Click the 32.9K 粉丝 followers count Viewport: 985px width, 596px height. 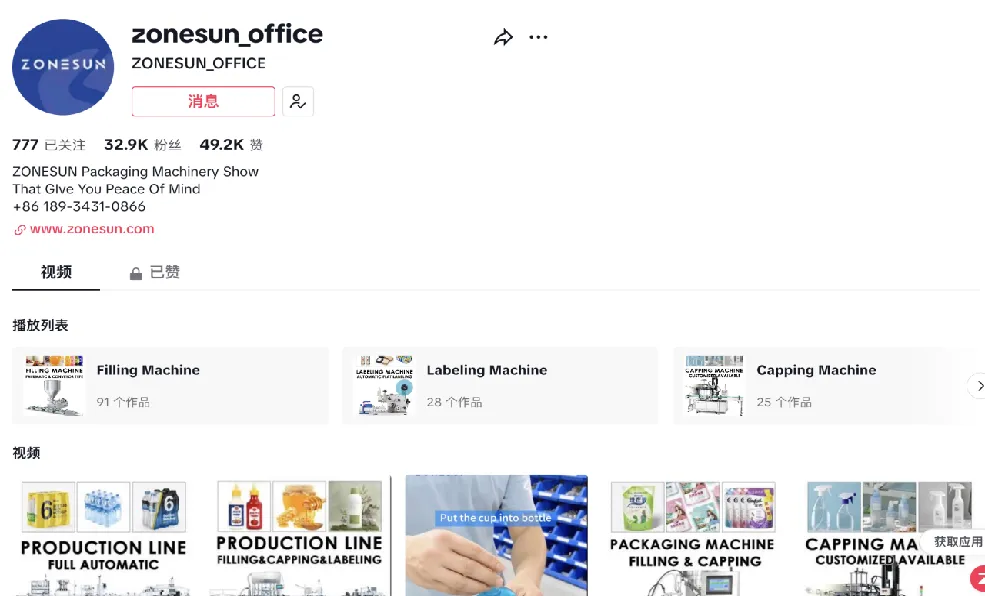coord(143,145)
